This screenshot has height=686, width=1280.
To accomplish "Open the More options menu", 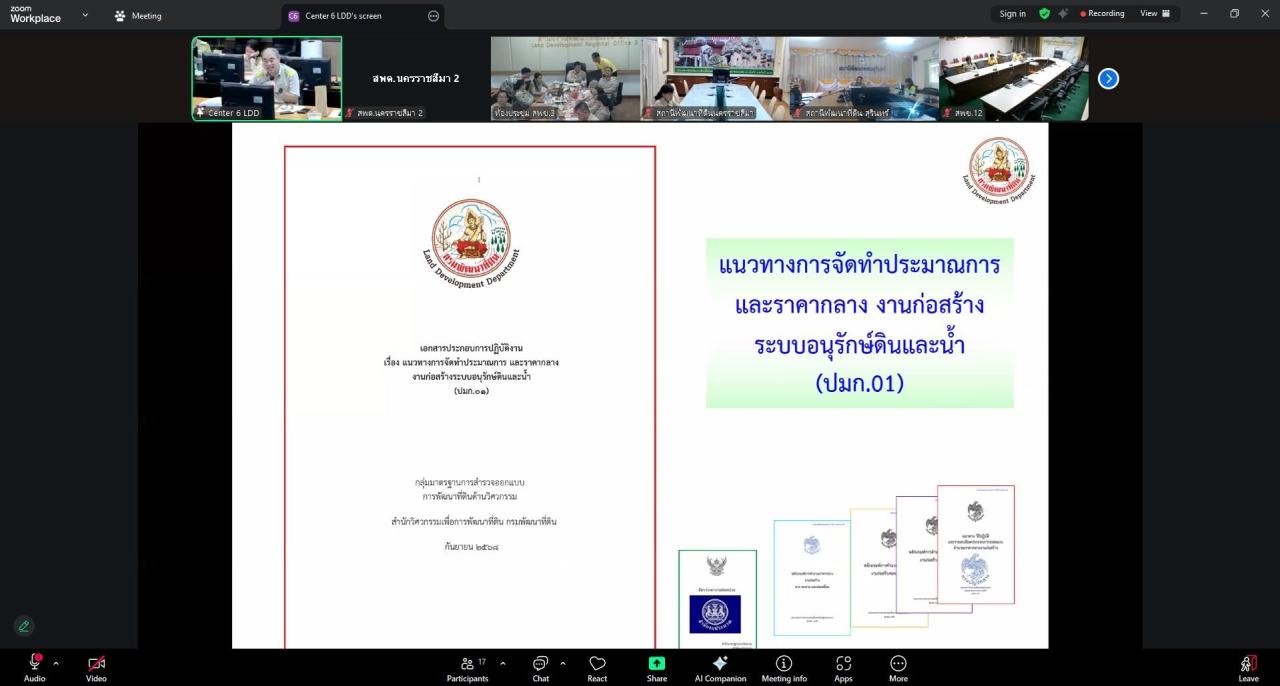I will point(898,668).
